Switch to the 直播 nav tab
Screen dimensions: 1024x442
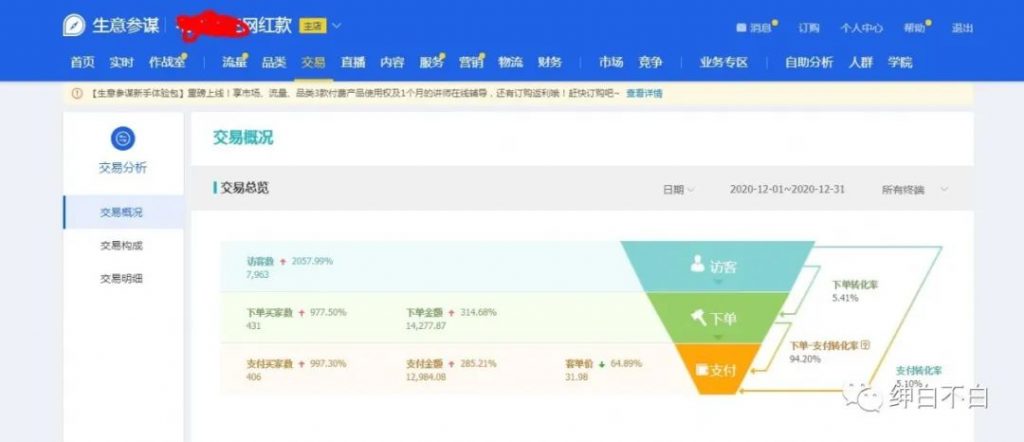coord(353,63)
